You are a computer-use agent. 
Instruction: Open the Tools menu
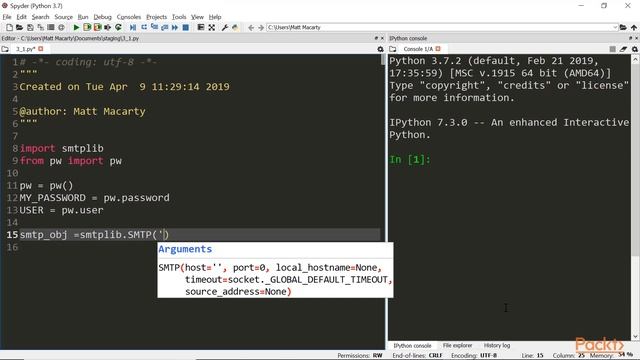(179, 17)
